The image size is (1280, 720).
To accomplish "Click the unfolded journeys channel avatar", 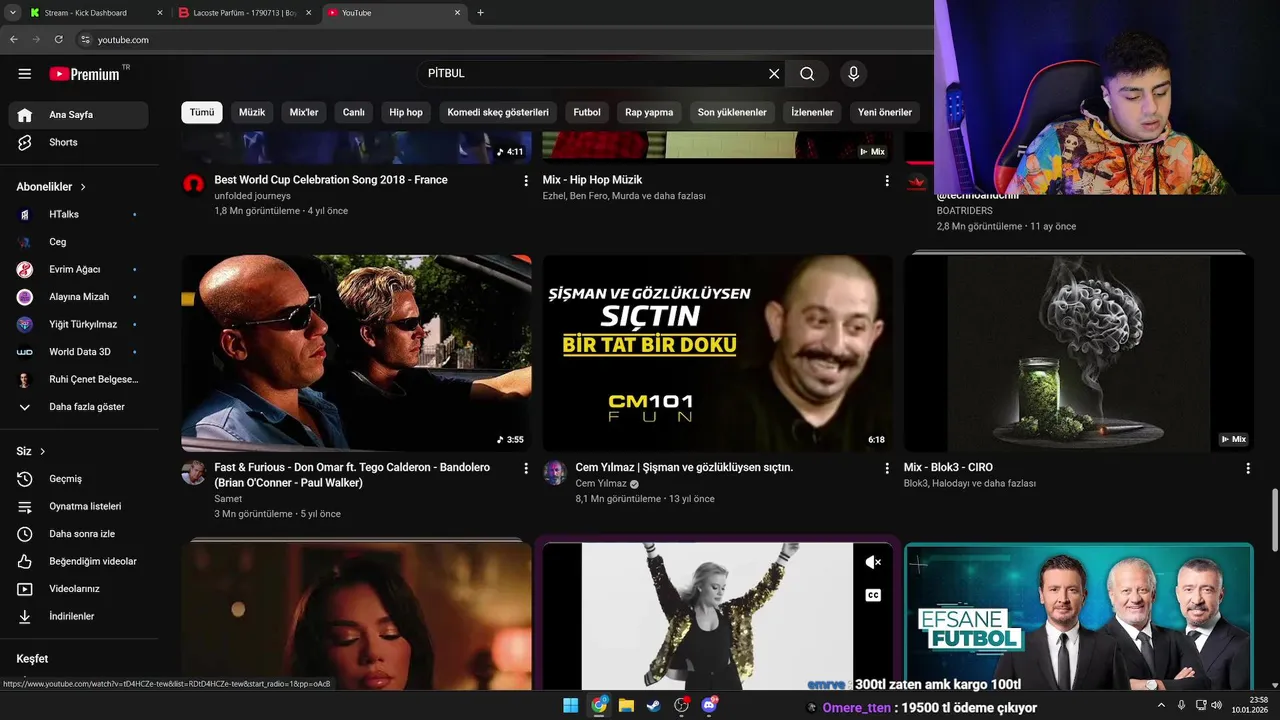I will [x=194, y=184].
